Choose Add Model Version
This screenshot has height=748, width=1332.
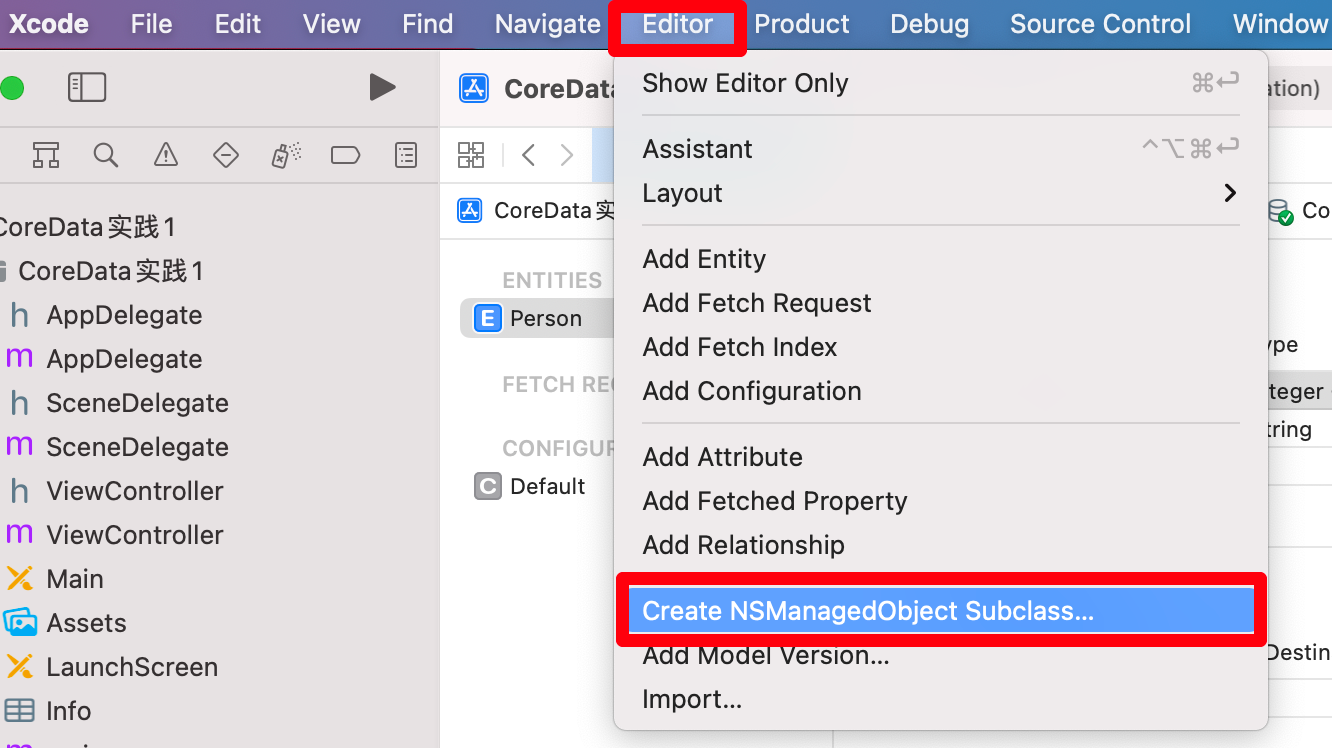click(x=940, y=655)
